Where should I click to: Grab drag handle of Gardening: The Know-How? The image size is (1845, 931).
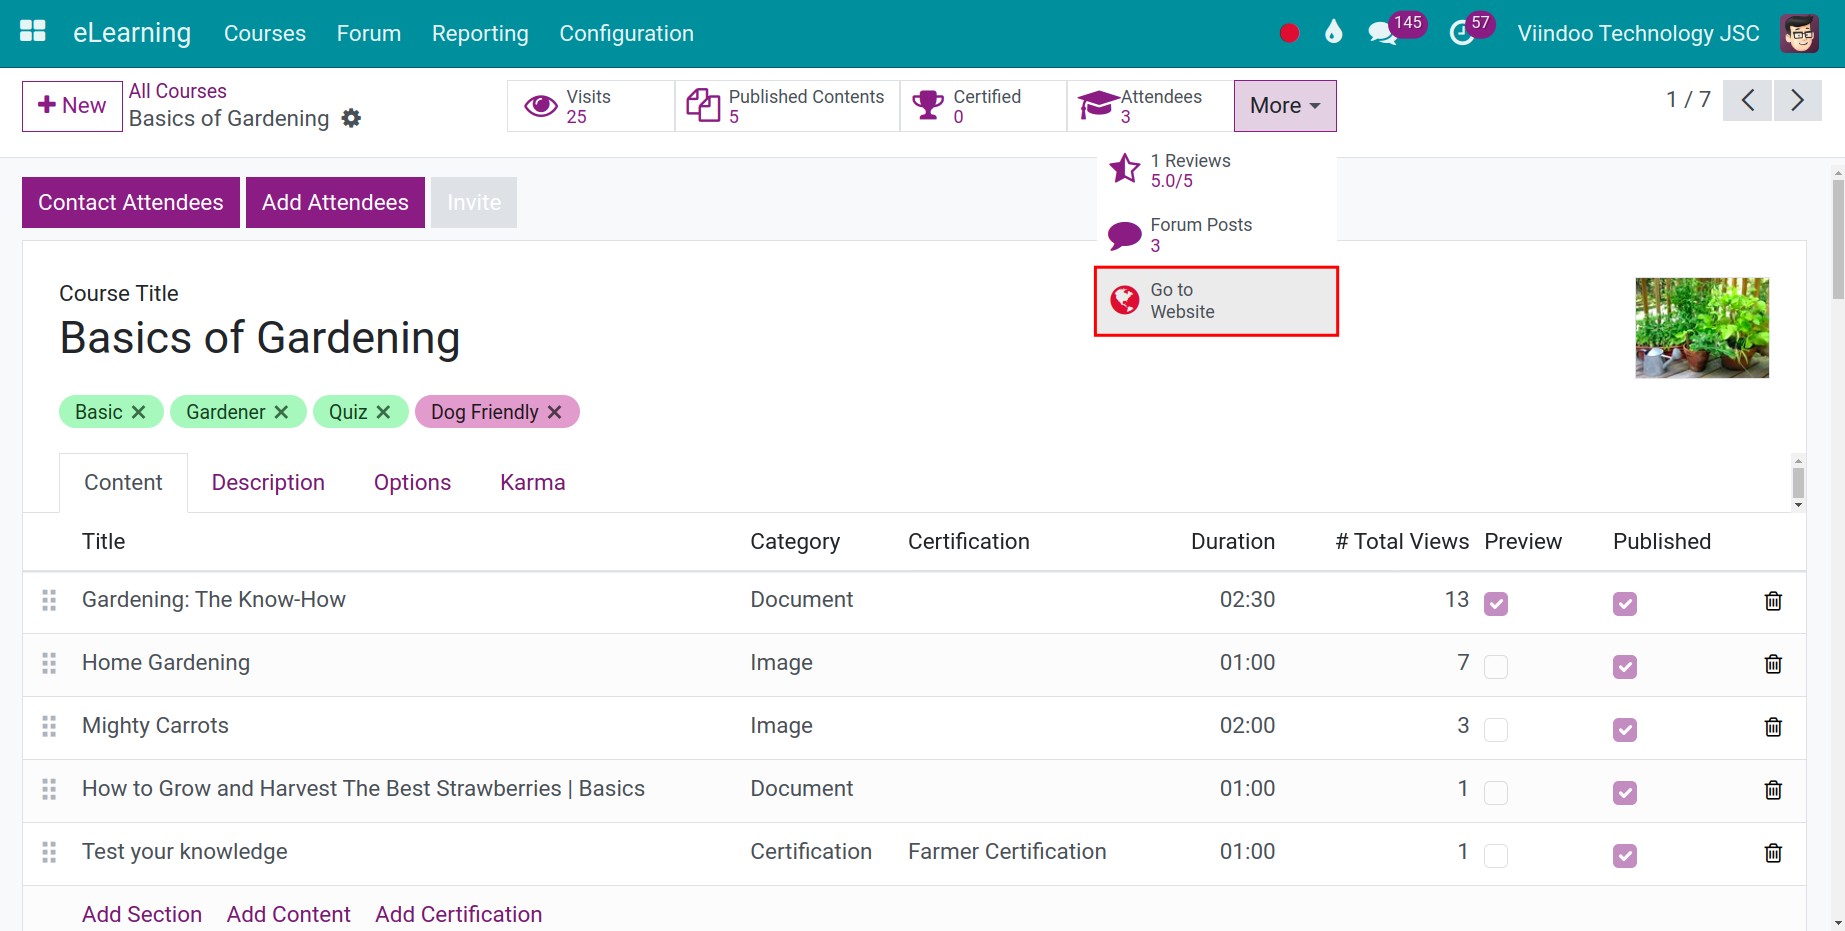click(49, 600)
